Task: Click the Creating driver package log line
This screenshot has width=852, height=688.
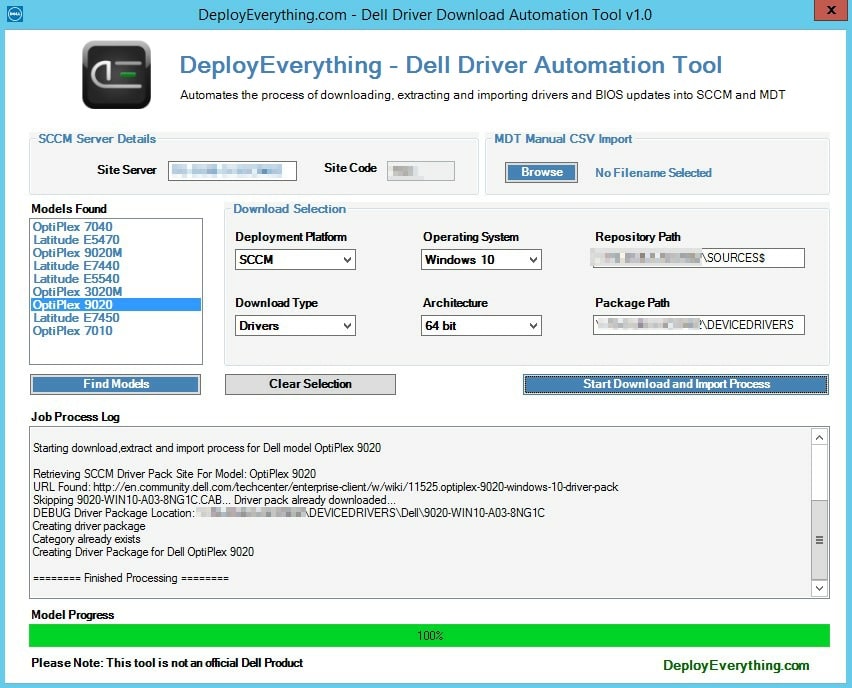Action: 89,526
